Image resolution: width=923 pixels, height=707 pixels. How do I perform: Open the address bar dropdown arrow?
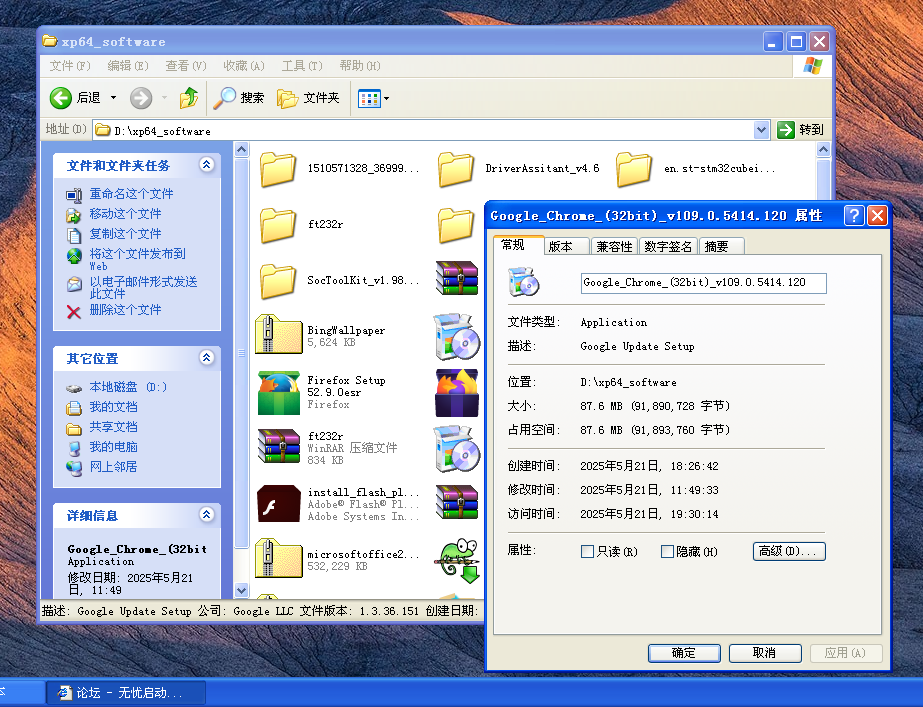(x=761, y=130)
